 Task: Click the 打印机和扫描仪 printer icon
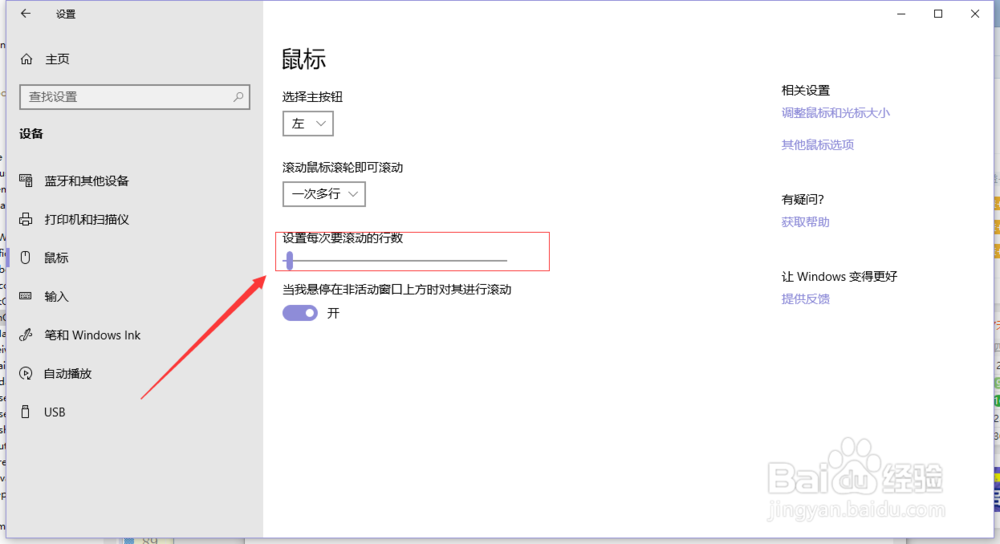[x=26, y=219]
